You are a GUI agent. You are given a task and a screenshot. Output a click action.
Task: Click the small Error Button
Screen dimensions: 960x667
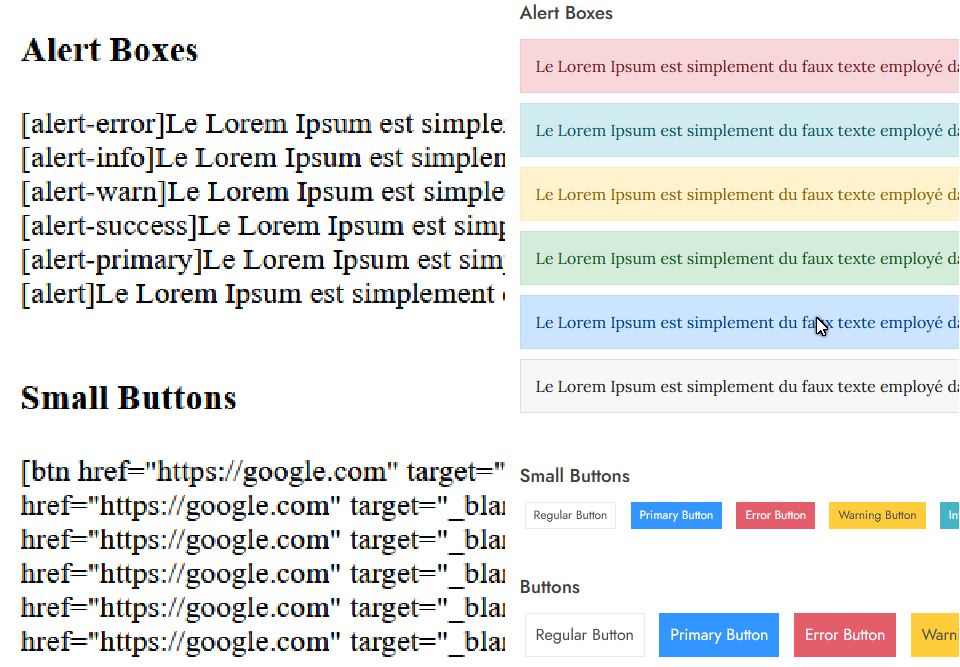[775, 515]
